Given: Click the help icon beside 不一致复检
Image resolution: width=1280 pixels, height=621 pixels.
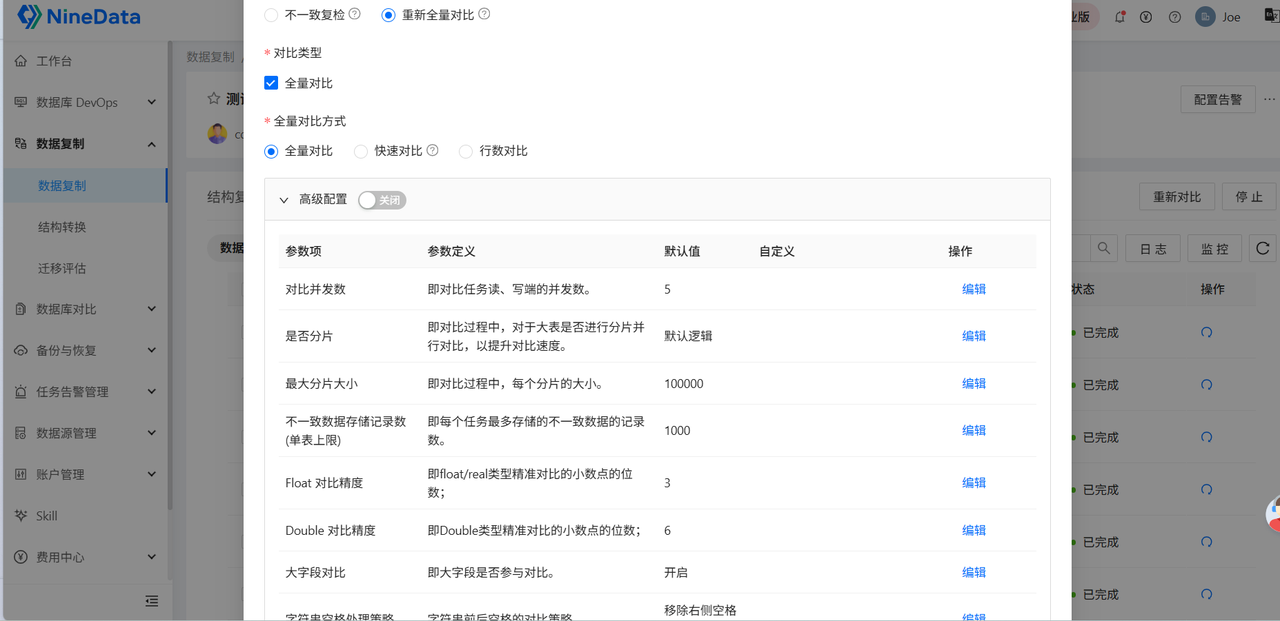Looking at the screenshot, I should click(x=355, y=15).
